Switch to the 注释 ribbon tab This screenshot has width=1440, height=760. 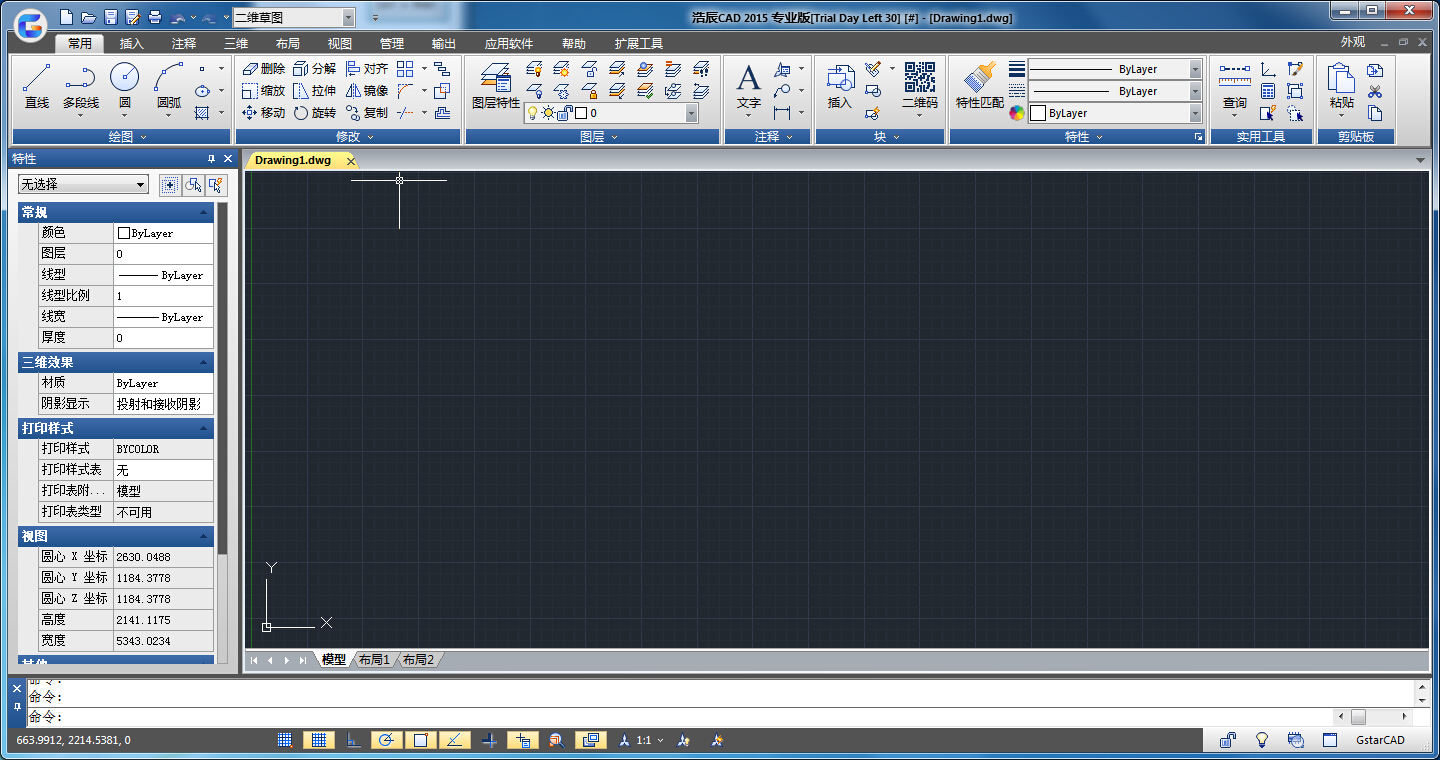click(x=184, y=43)
